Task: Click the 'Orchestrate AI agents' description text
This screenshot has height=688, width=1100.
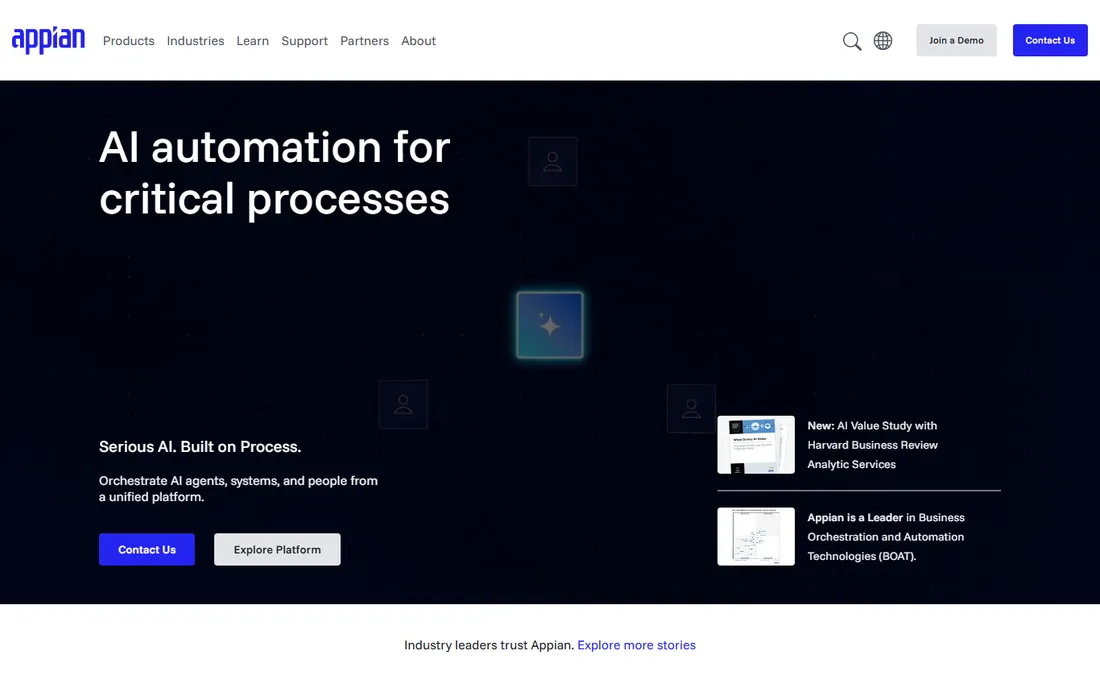Action: pos(239,489)
